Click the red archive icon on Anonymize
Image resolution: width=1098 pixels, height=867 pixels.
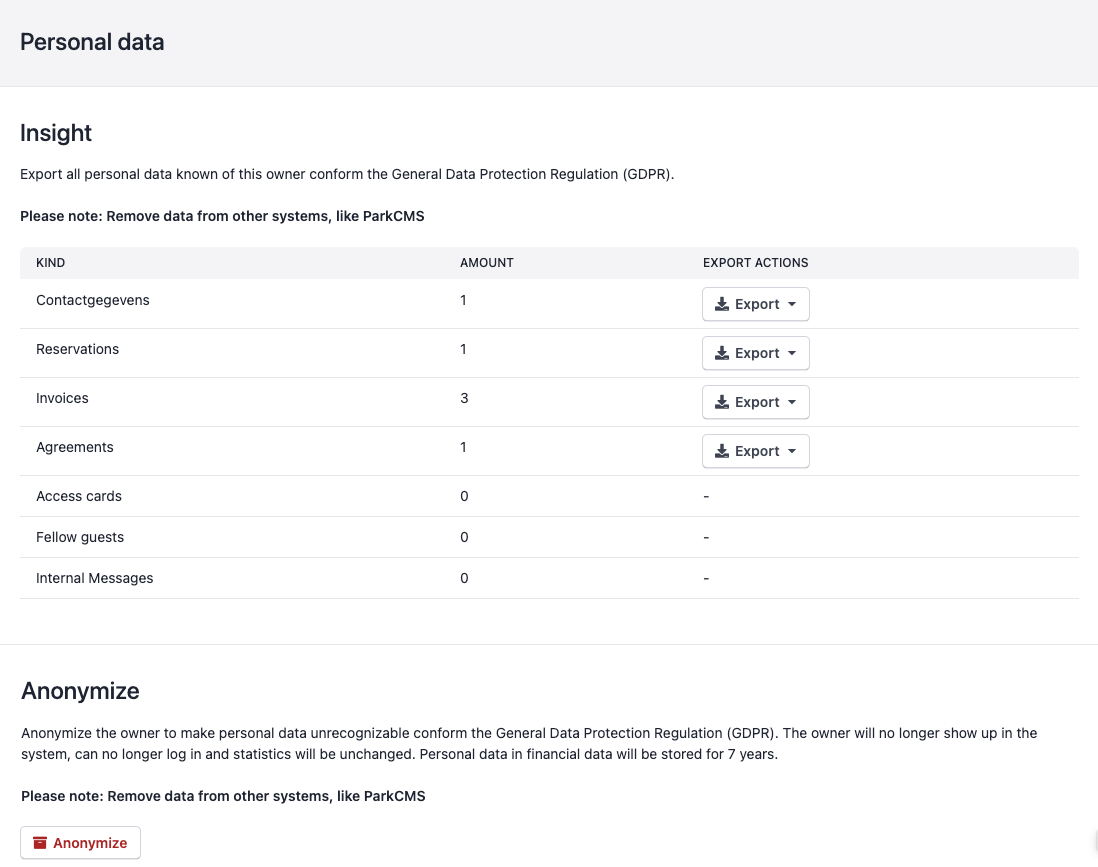[x=40, y=843]
